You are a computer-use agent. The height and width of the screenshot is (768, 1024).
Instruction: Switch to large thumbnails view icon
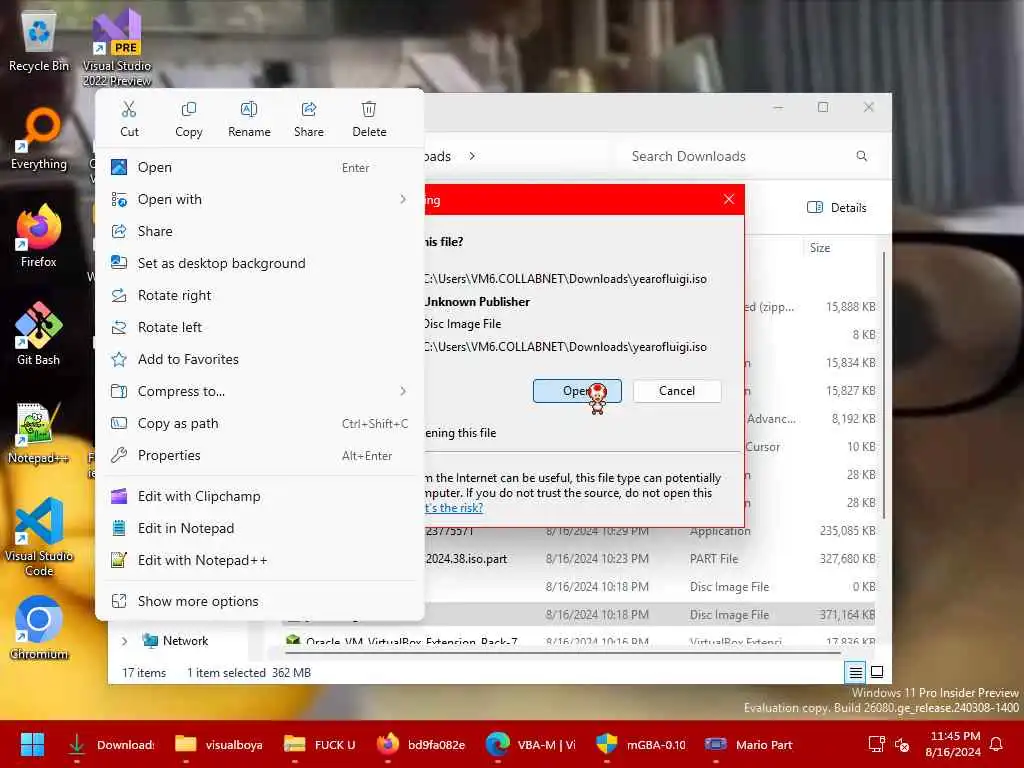877,672
